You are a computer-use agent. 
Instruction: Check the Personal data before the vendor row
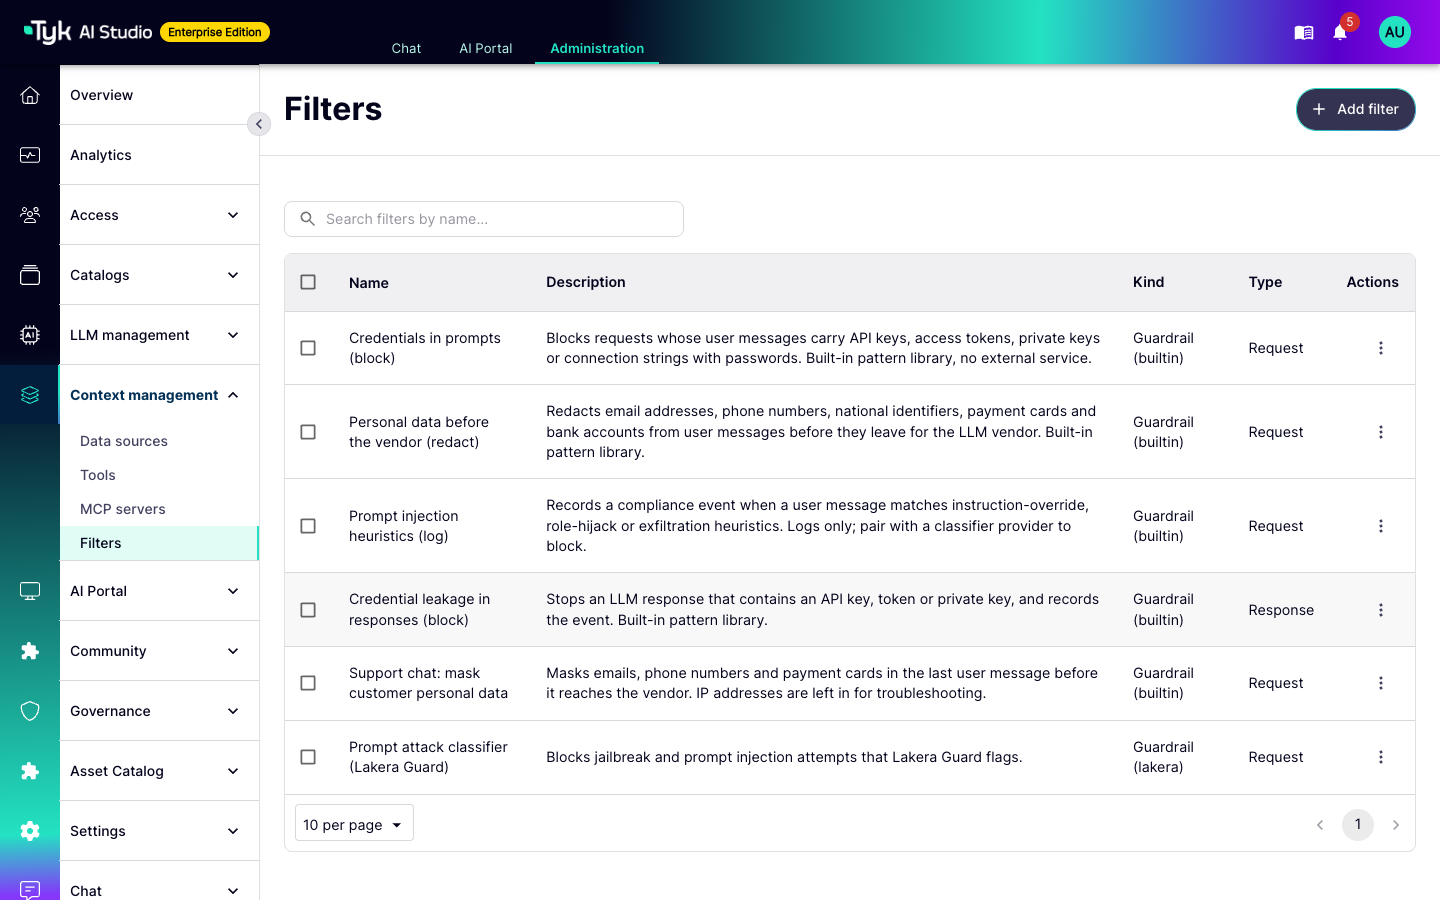(x=308, y=432)
